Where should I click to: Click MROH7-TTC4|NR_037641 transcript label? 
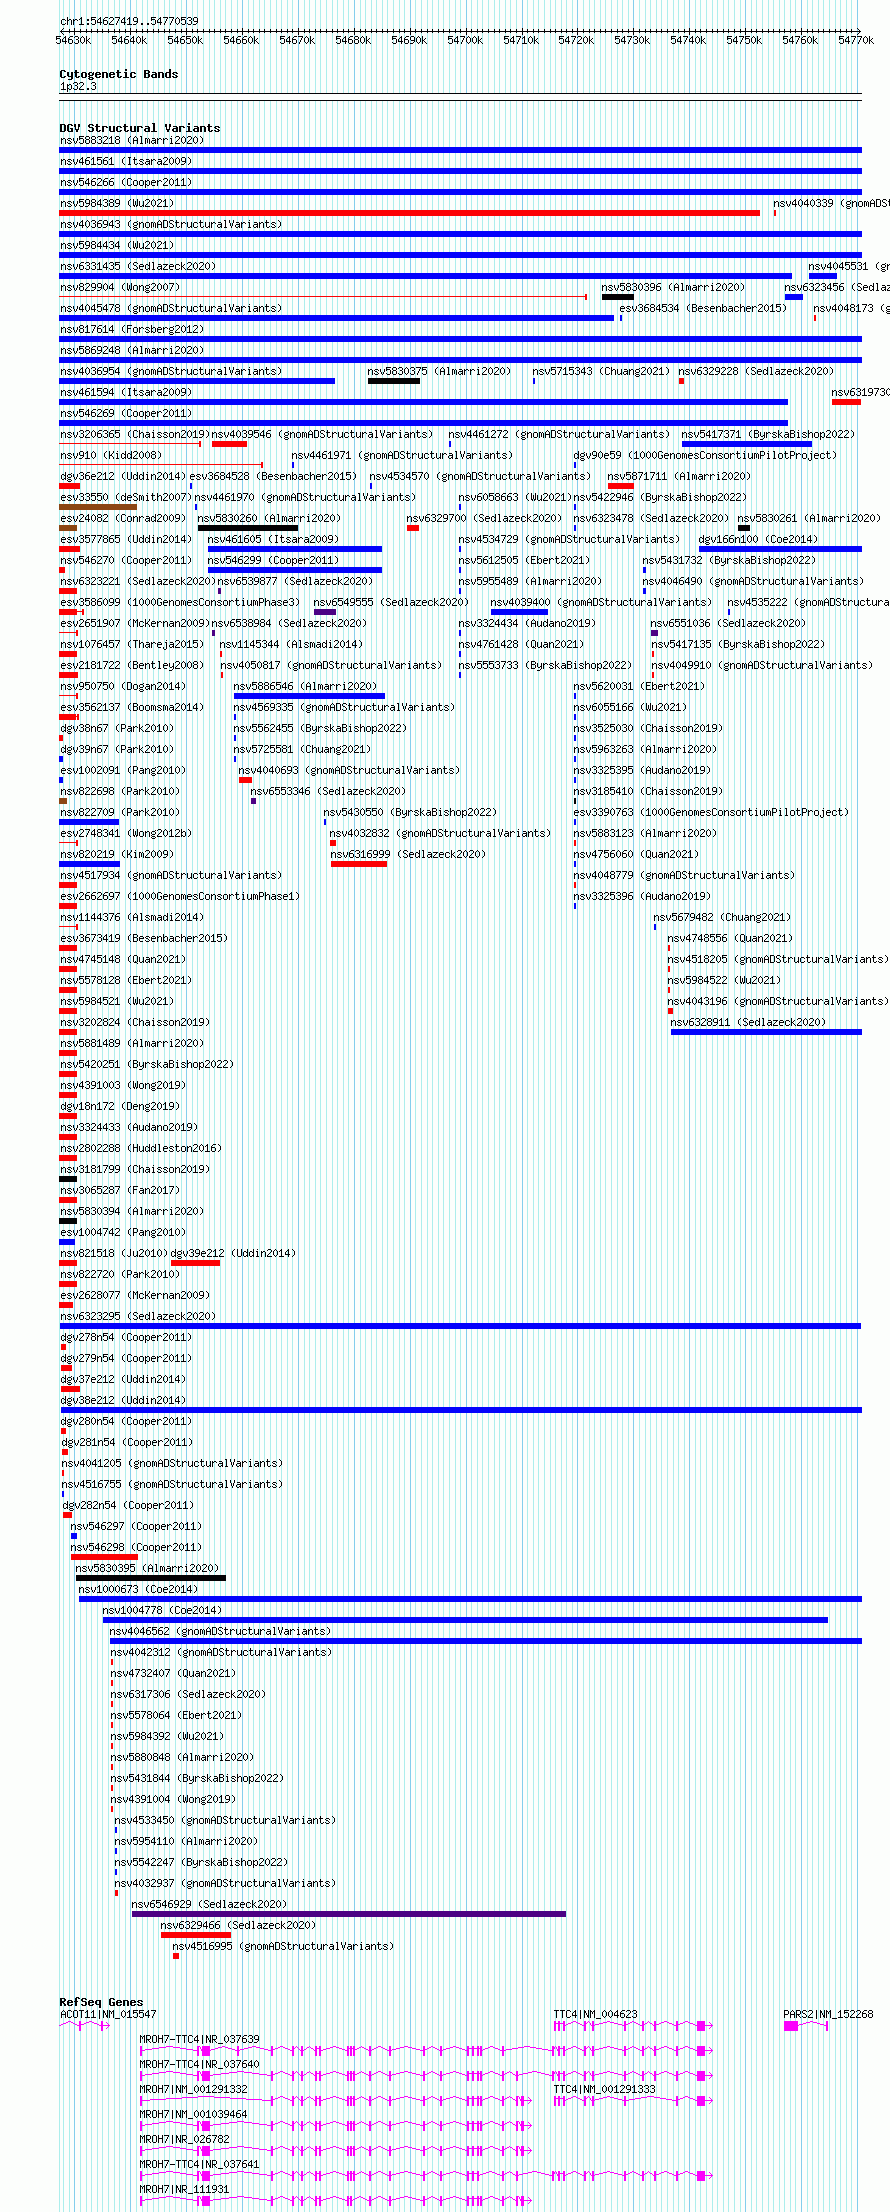pyautogui.click(x=199, y=2164)
